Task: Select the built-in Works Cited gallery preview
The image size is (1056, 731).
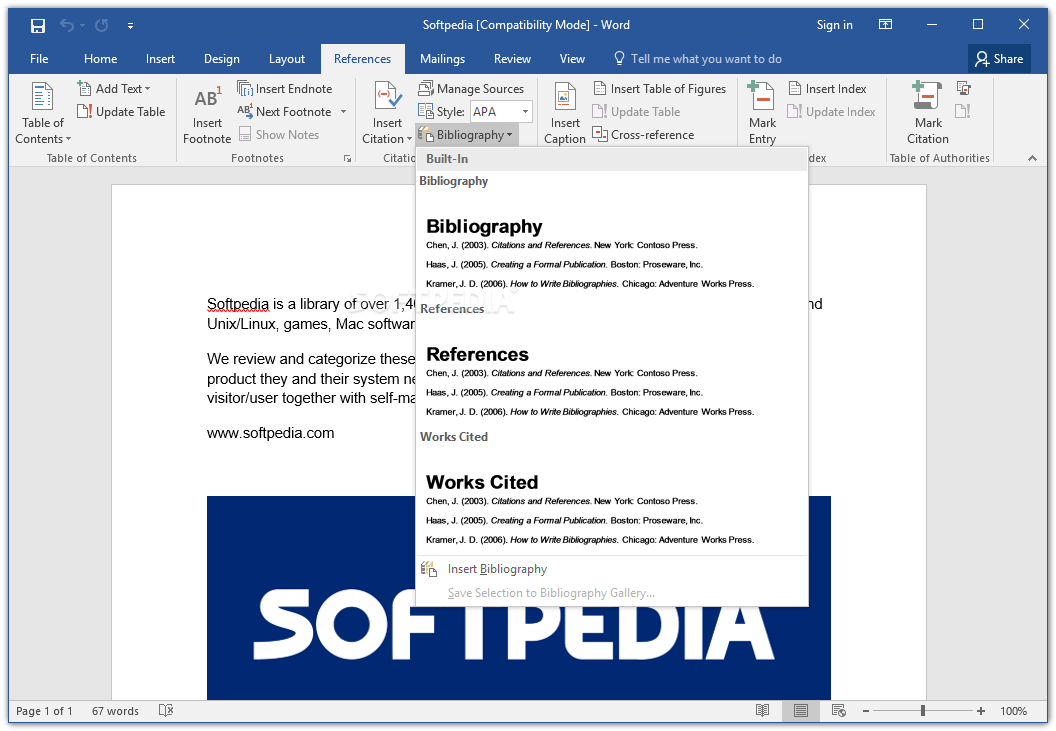Action: click(x=612, y=500)
